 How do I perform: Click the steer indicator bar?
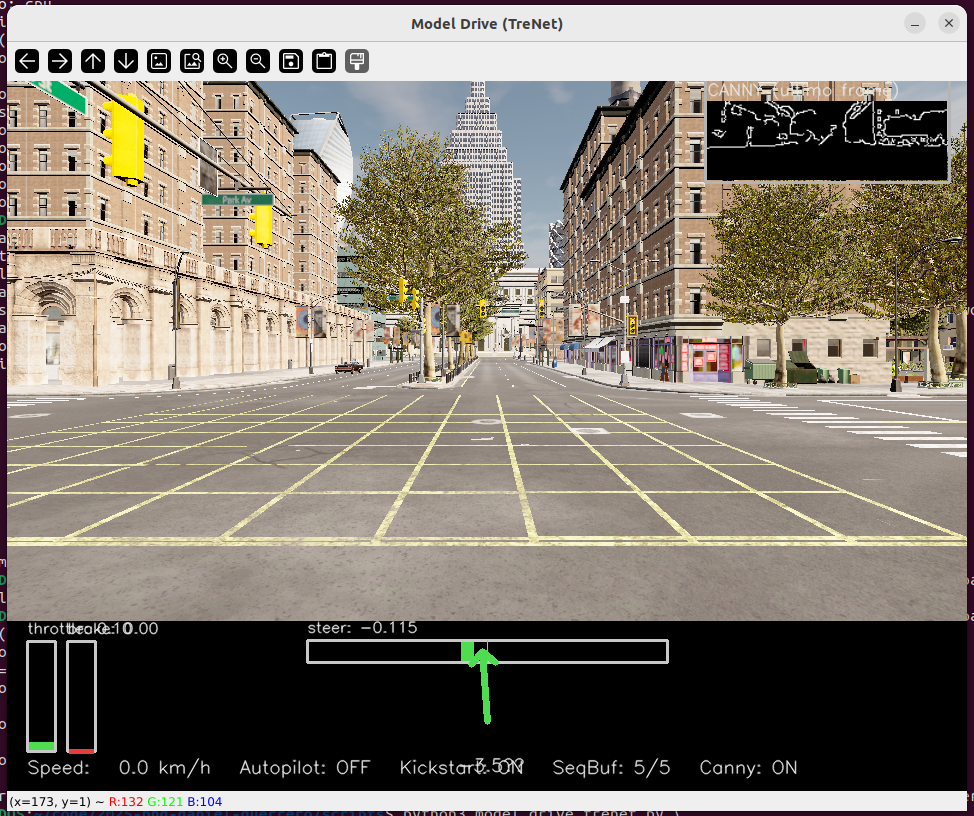click(487, 652)
